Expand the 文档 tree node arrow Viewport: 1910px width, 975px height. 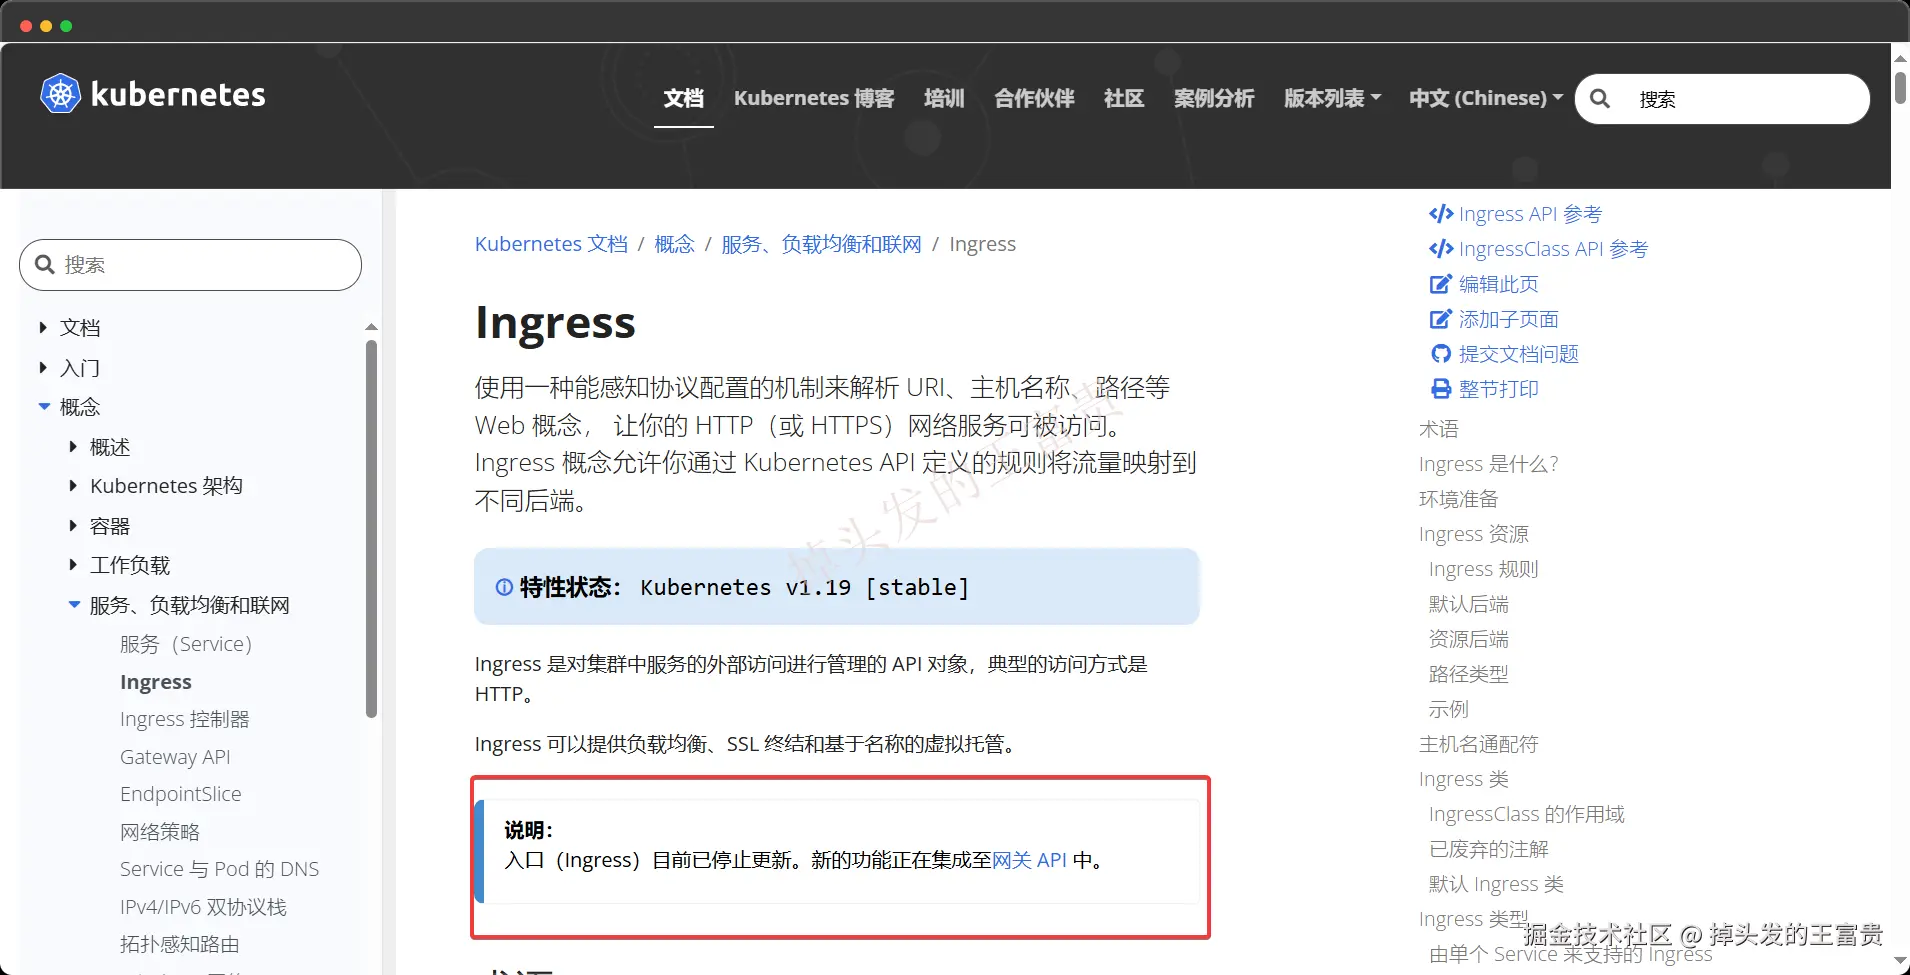click(x=43, y=327)
